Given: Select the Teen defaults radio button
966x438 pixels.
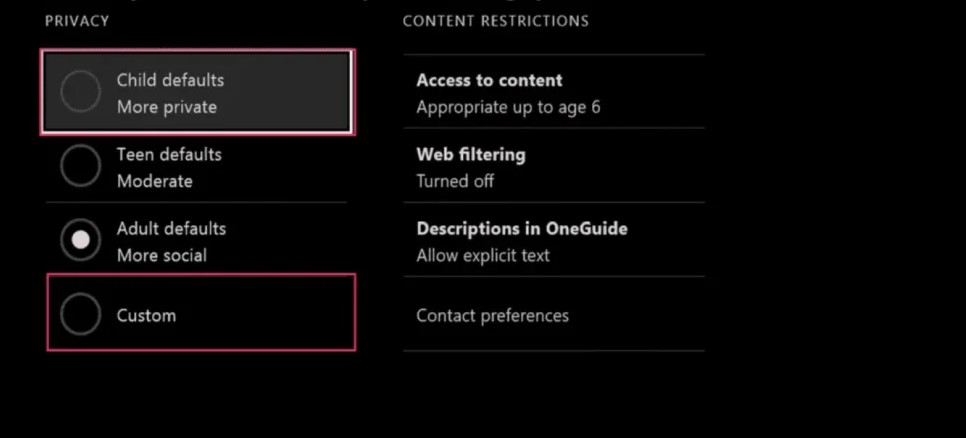Looking at the screenshot, I should [x=81, y=166].
